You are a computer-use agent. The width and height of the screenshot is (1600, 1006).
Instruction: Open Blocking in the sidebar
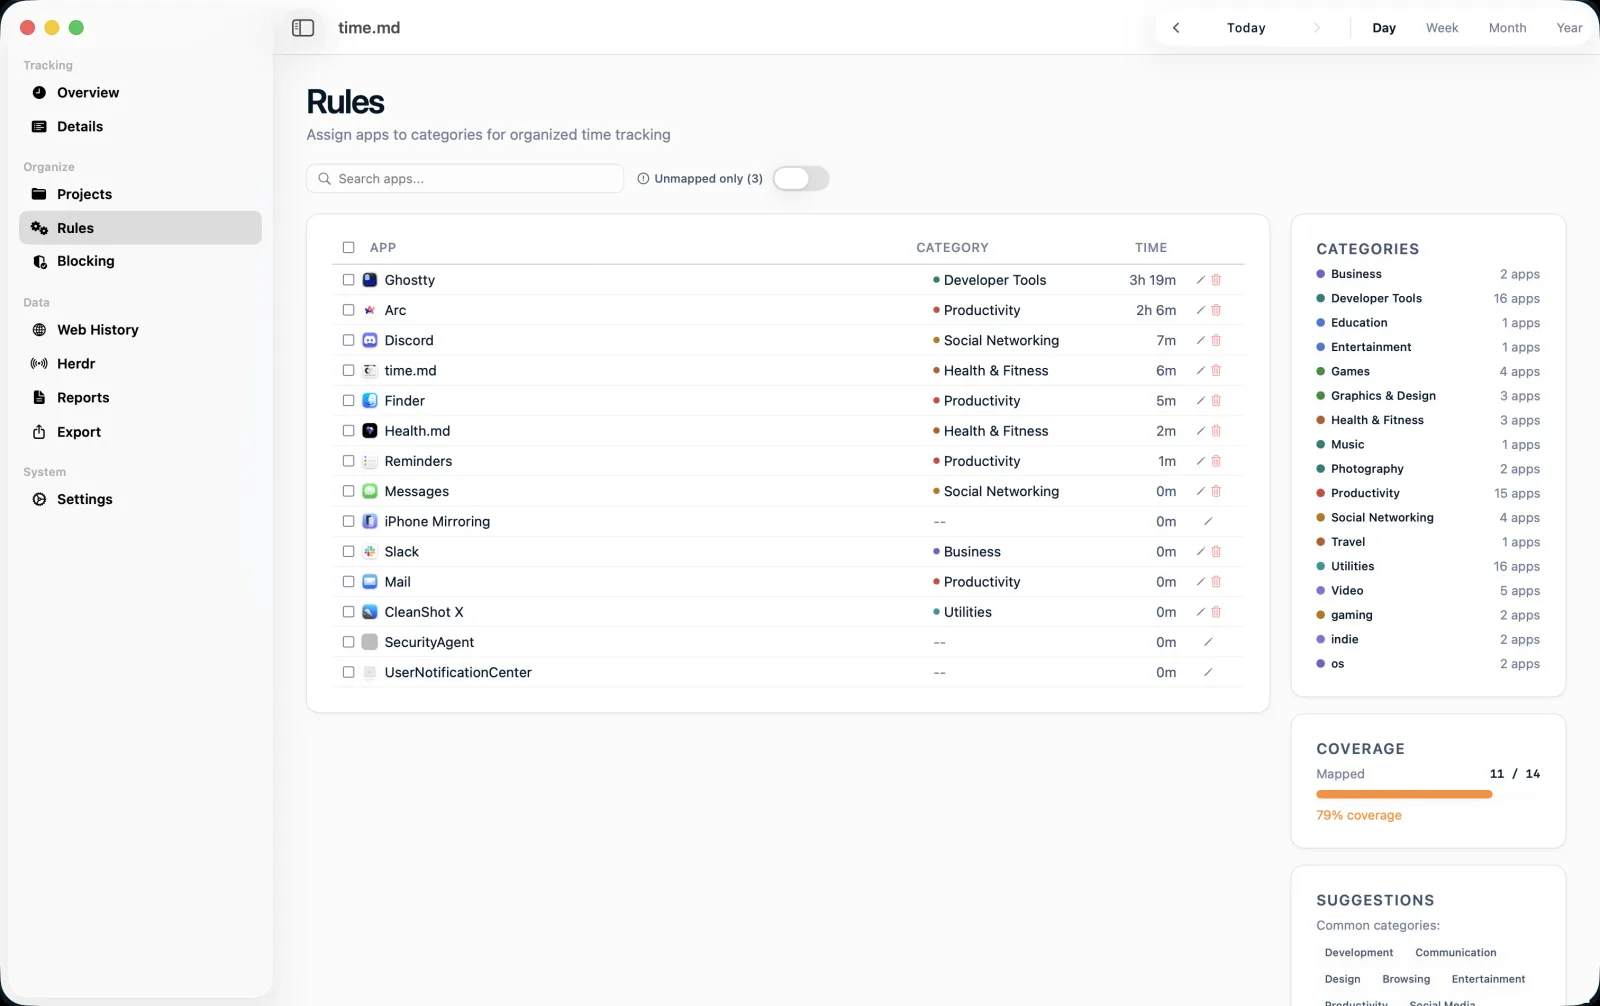(x=140, y=261)
